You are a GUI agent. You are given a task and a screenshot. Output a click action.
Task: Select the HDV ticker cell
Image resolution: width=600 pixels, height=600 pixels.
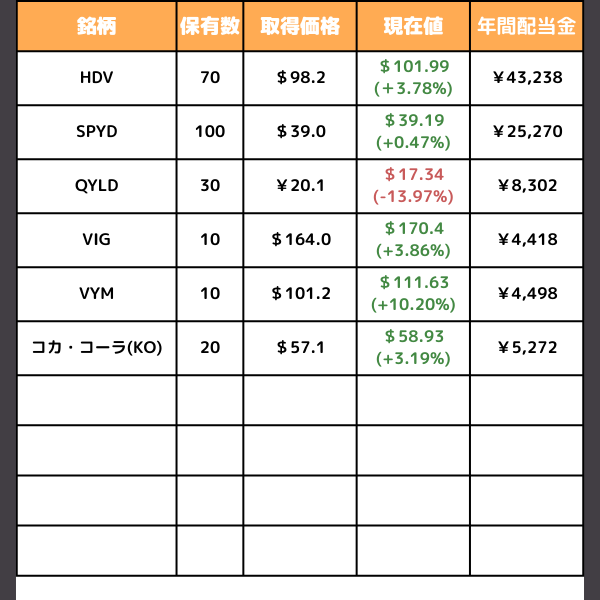(x=96, y=78)
